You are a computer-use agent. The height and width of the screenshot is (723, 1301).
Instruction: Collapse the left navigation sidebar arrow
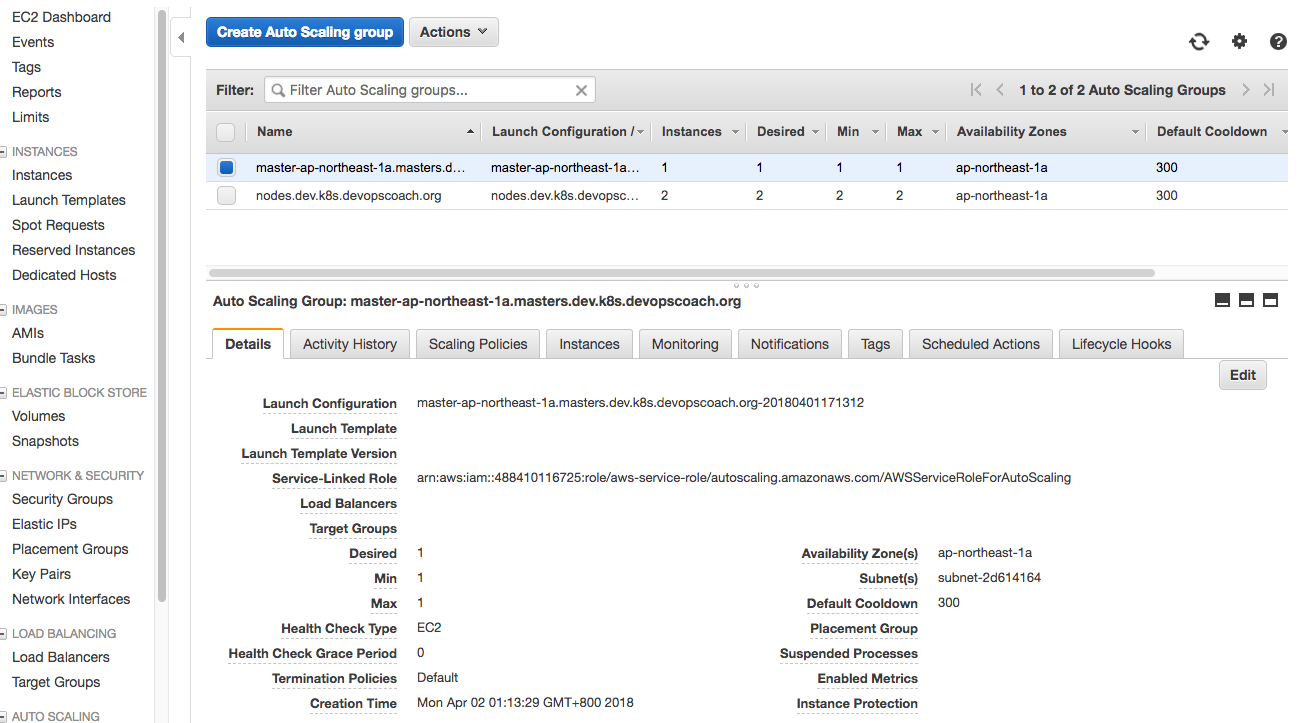coord(181,38)
